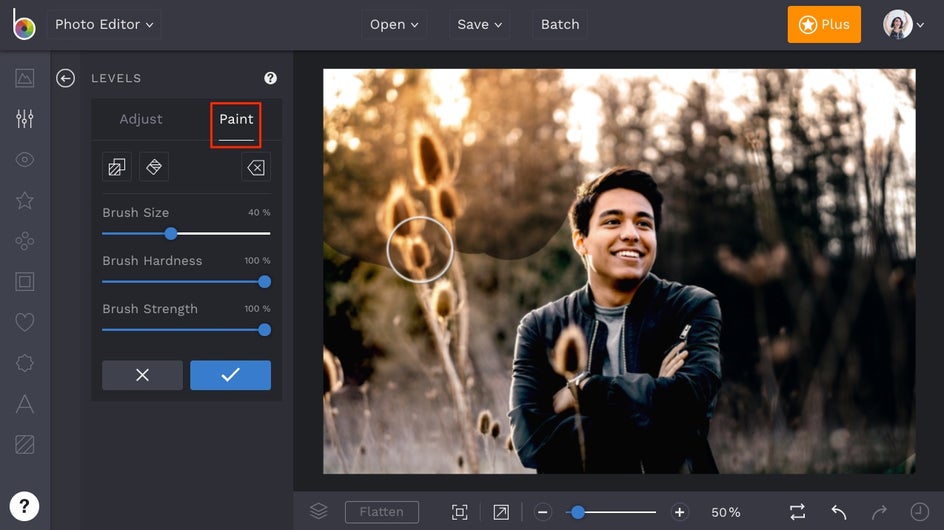944x530 pixels.
Task: Open the Open dropdown menu
Action: coord(394,24)
